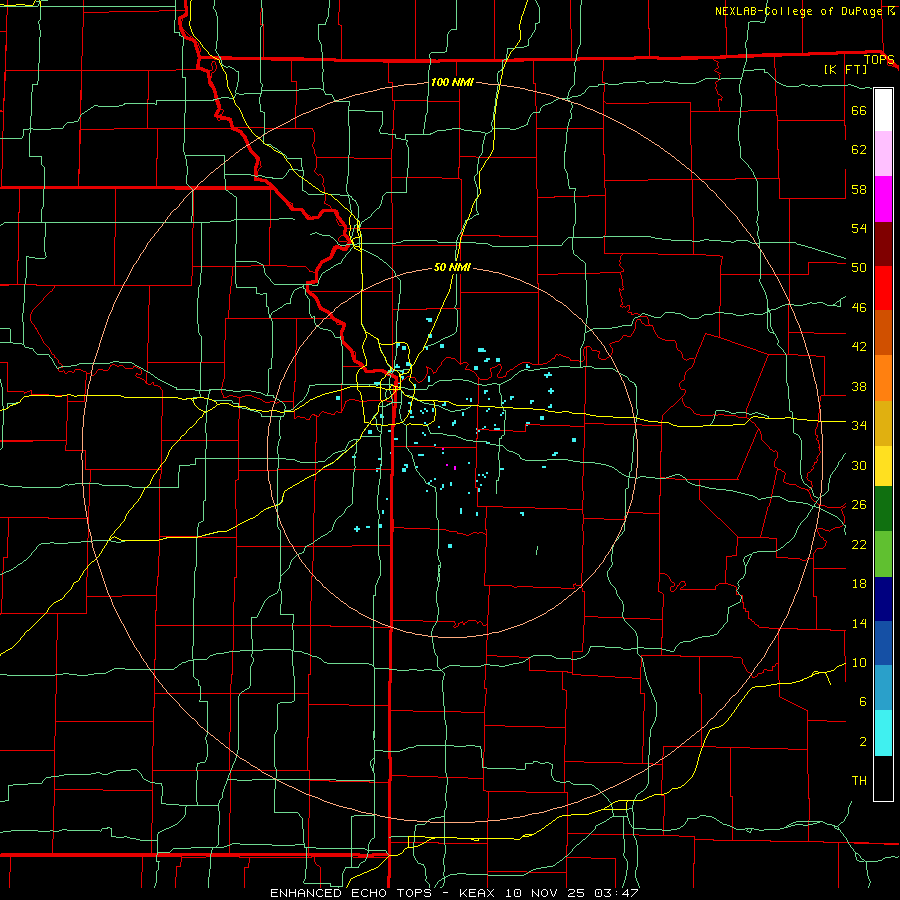Viewport: 900px width, 900px height.
Task: Click the legend value '46'
Action: tap(859, 308)
